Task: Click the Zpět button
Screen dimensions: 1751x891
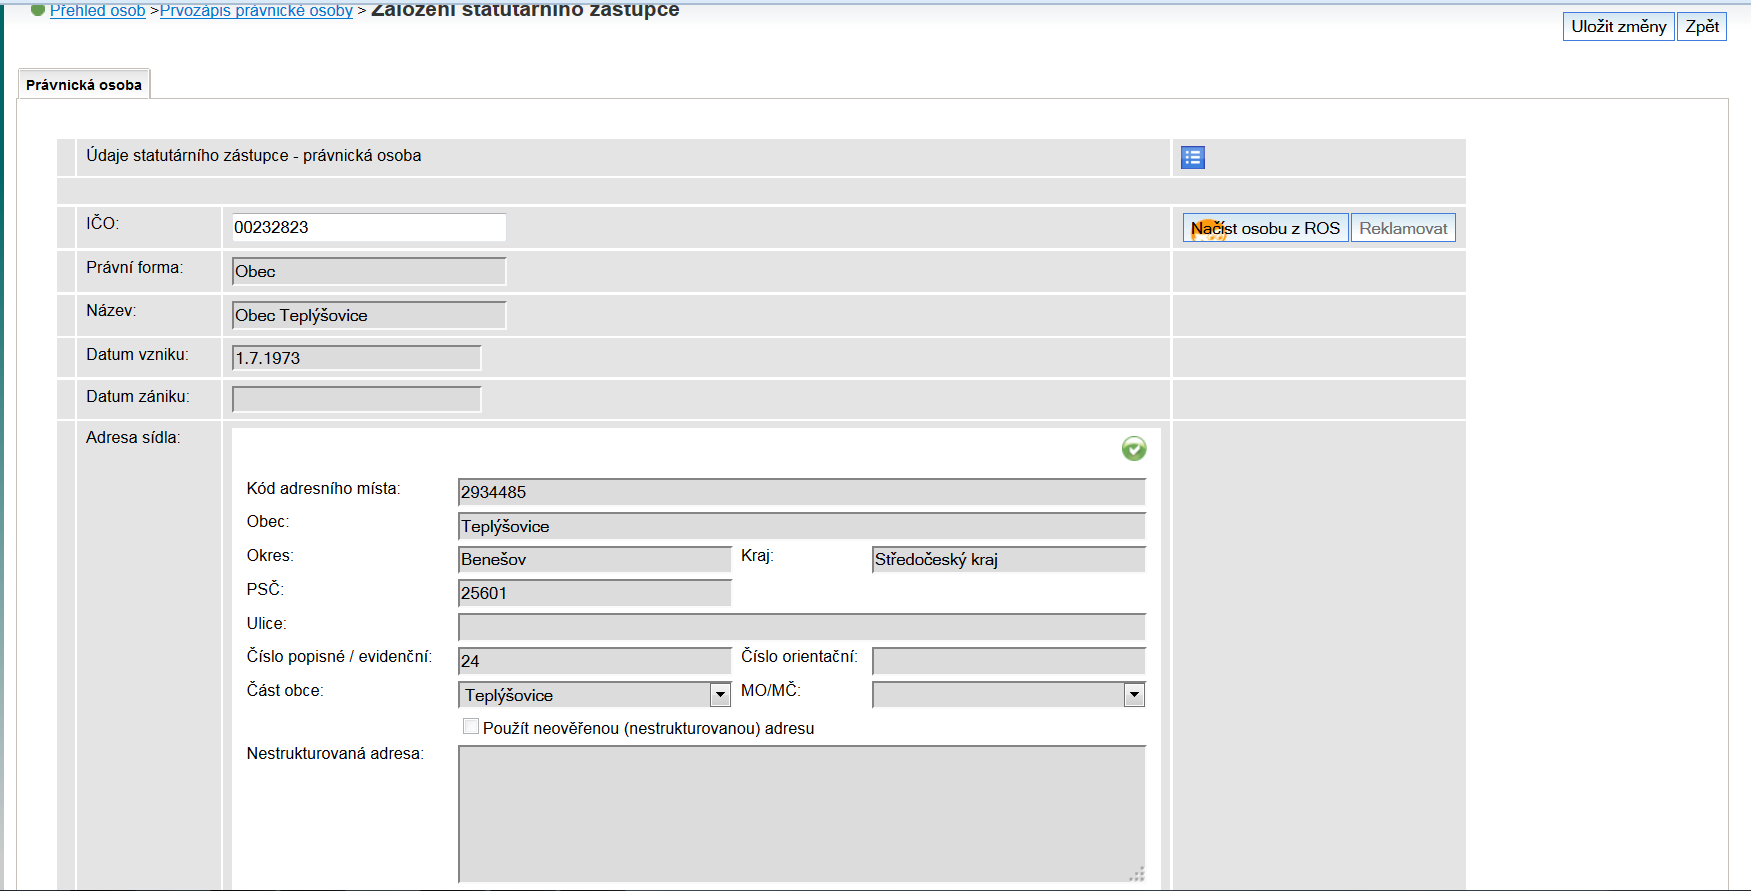Action: pyautogui.click(x=1702, y=26)
